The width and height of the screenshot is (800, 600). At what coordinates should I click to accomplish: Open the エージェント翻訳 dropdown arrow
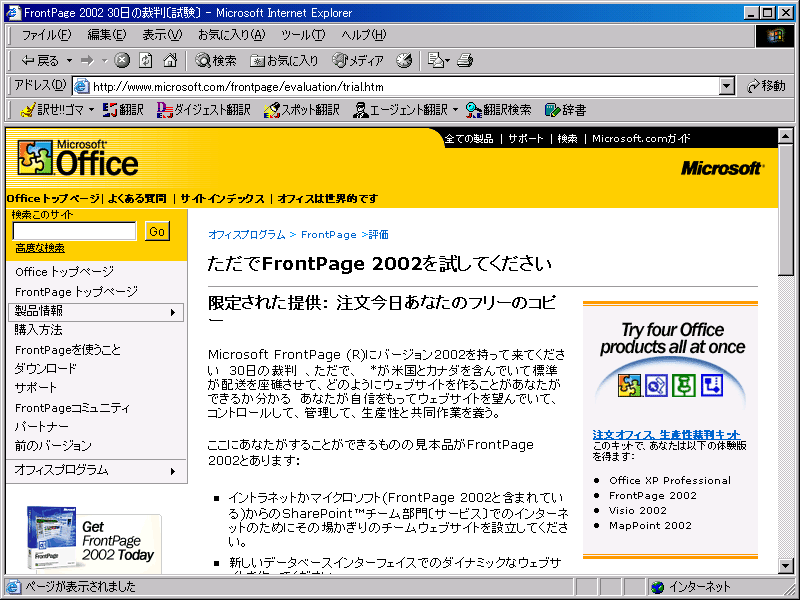click(x=455, y=110)
